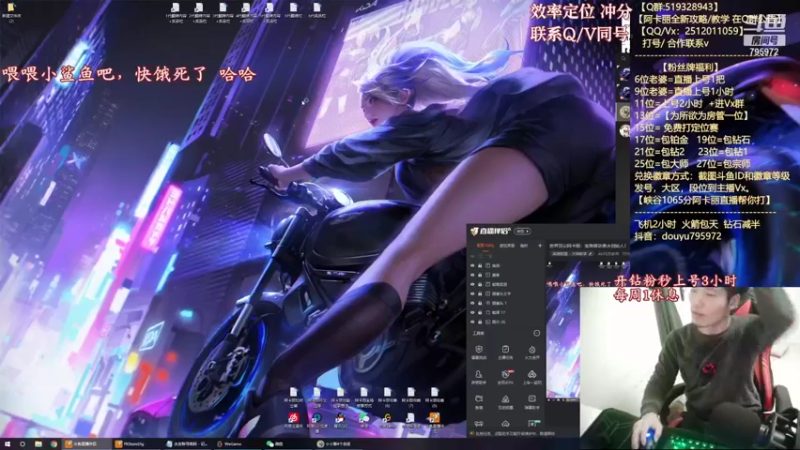This screenshot has height=450, width=800.
Task: Open the chat bubble tool in the toolbox
Action: point(532,402)
